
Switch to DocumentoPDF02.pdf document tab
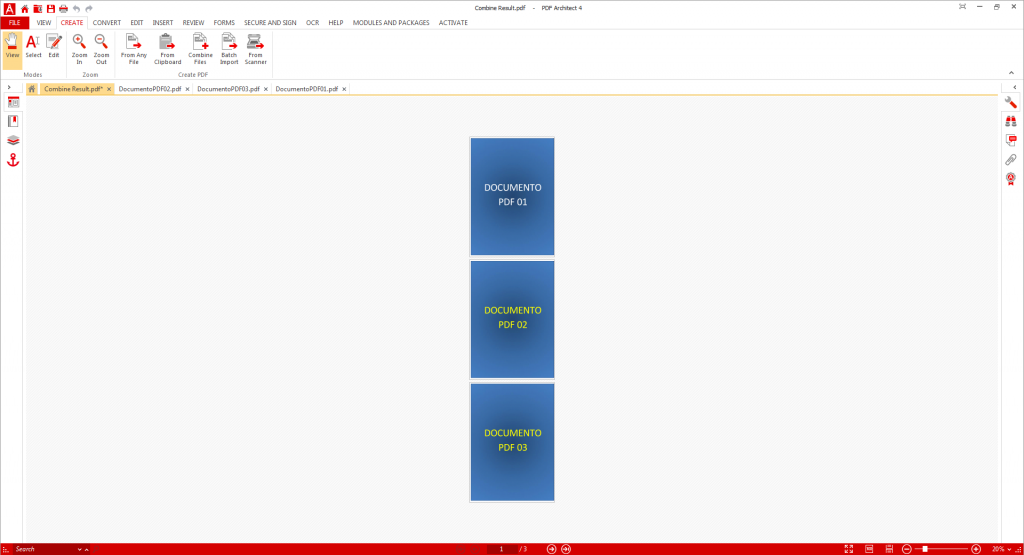[x=150, y=89]
